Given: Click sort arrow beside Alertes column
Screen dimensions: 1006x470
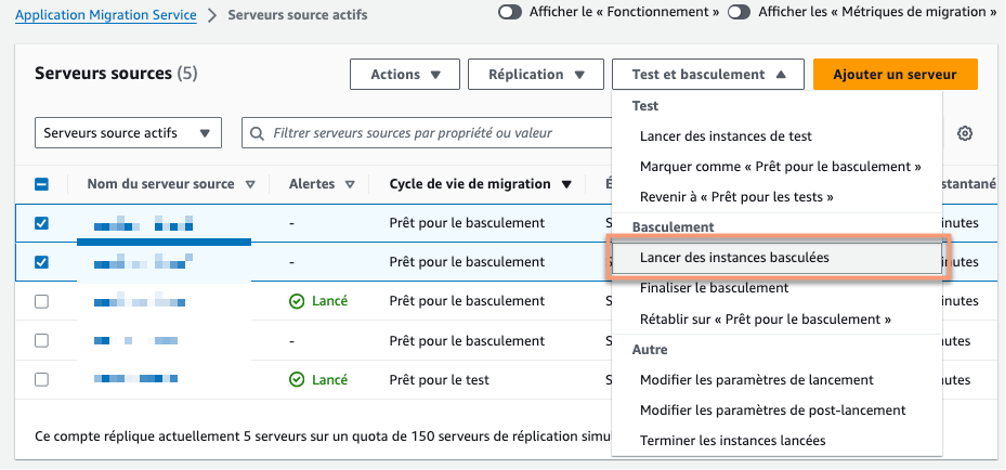Looking at the screenshot, I should click(350, 184).
